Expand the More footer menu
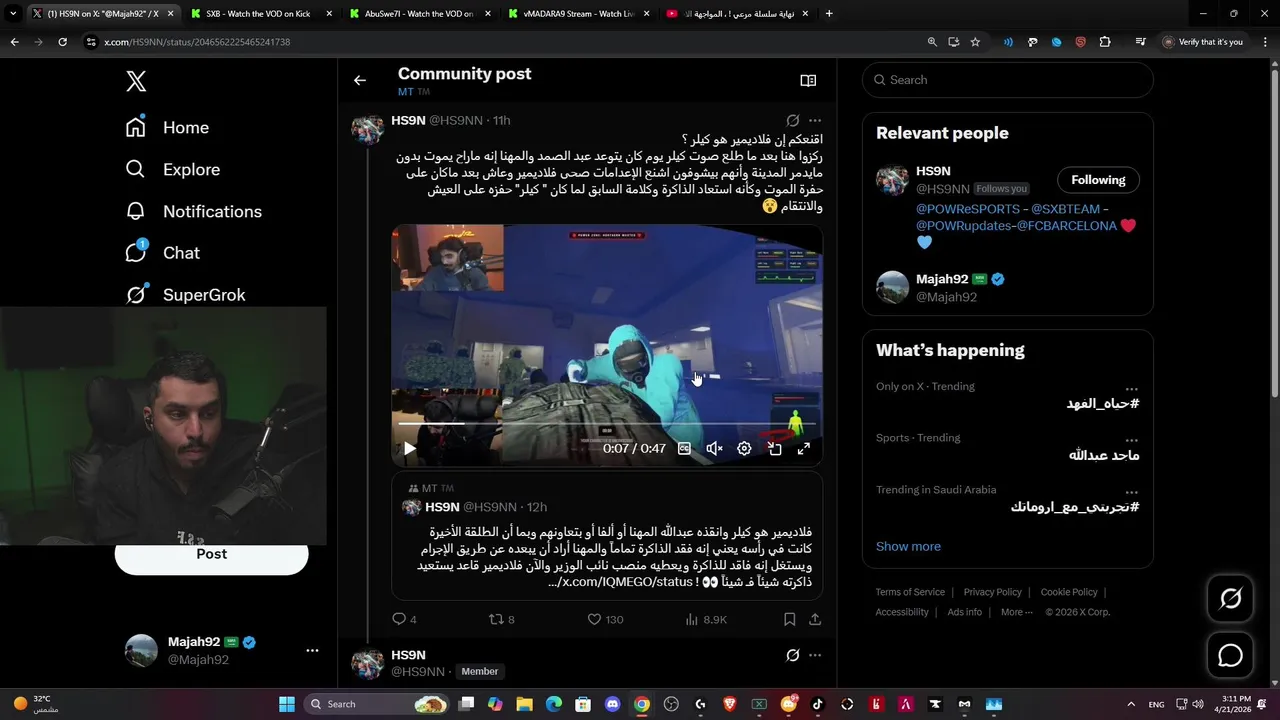 pyautogui.click(x=1017, y=612)
